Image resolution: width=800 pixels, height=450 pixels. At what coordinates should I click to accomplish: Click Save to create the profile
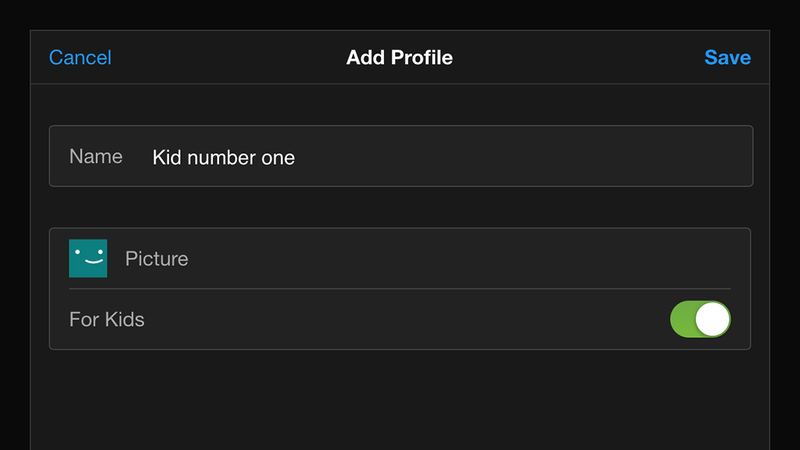(728, 58)
